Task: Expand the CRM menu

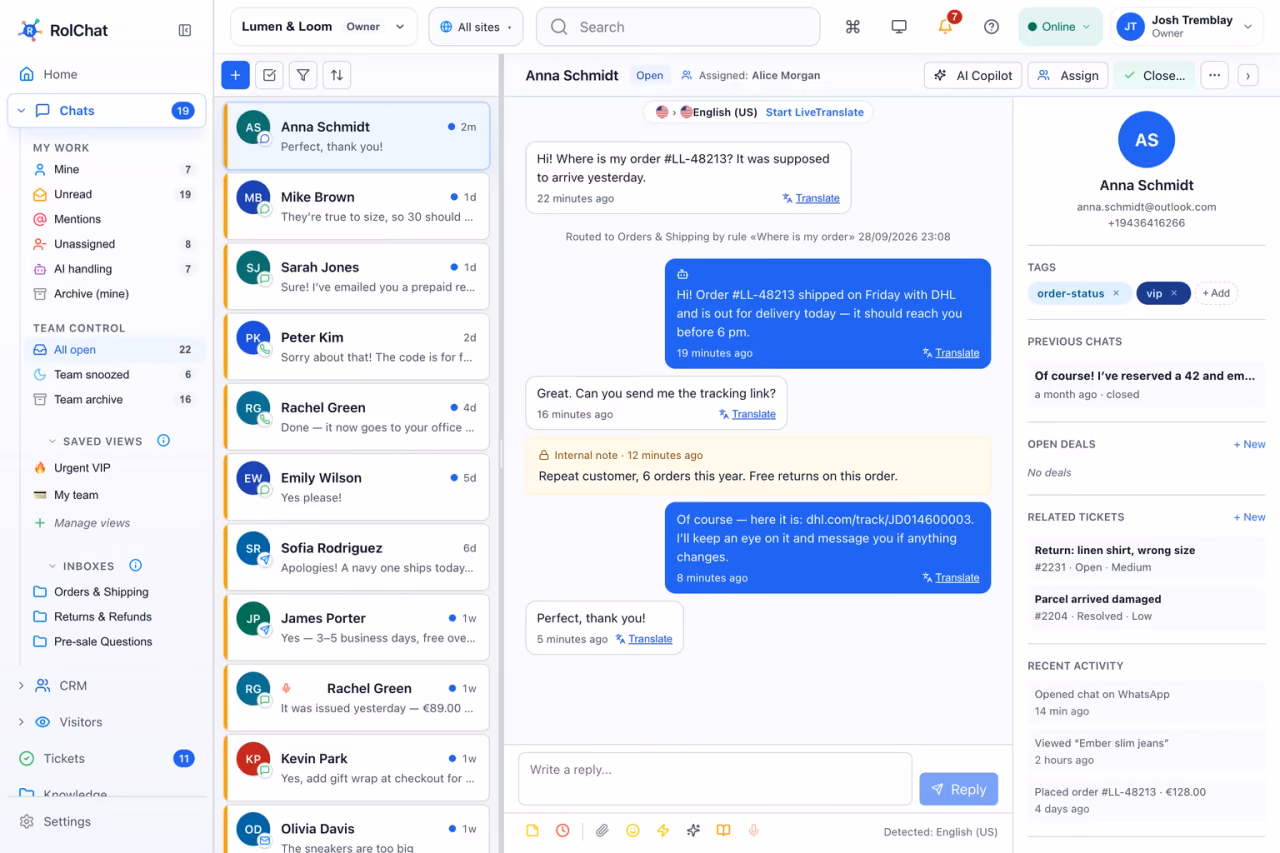Action: coord(21,686)
